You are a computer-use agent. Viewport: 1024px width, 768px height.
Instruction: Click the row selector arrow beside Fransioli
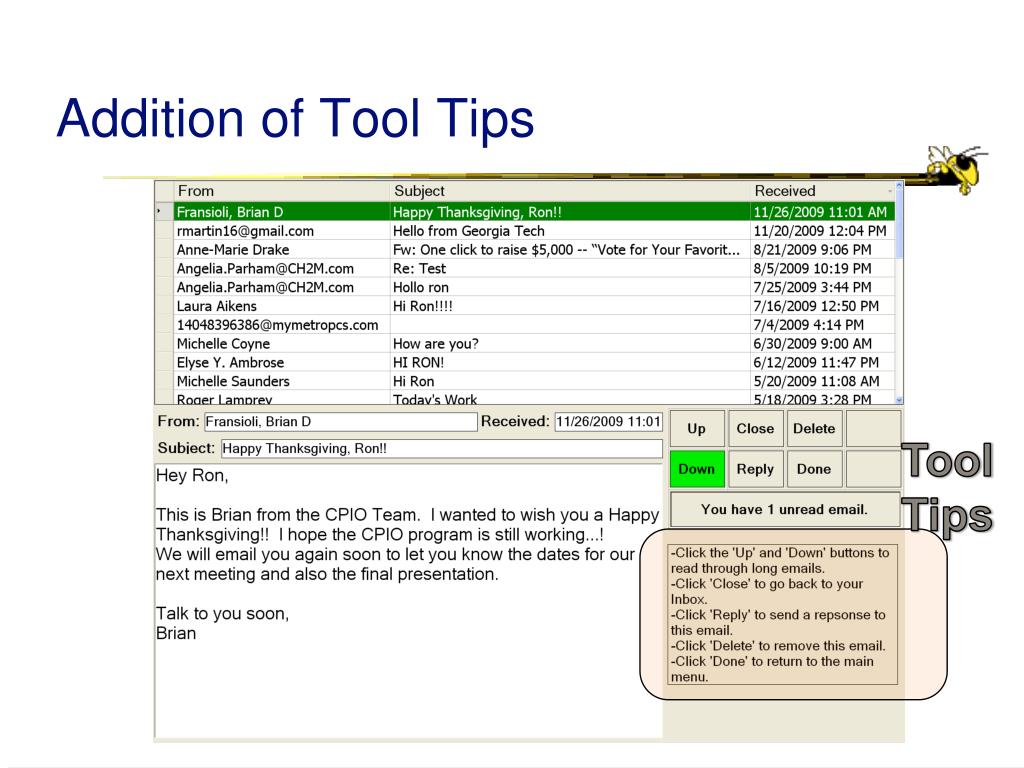[x=164, y=212]
